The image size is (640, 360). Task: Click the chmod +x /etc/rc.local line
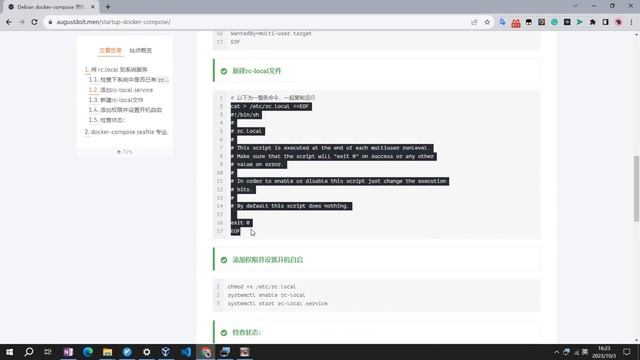coord(262,287)
